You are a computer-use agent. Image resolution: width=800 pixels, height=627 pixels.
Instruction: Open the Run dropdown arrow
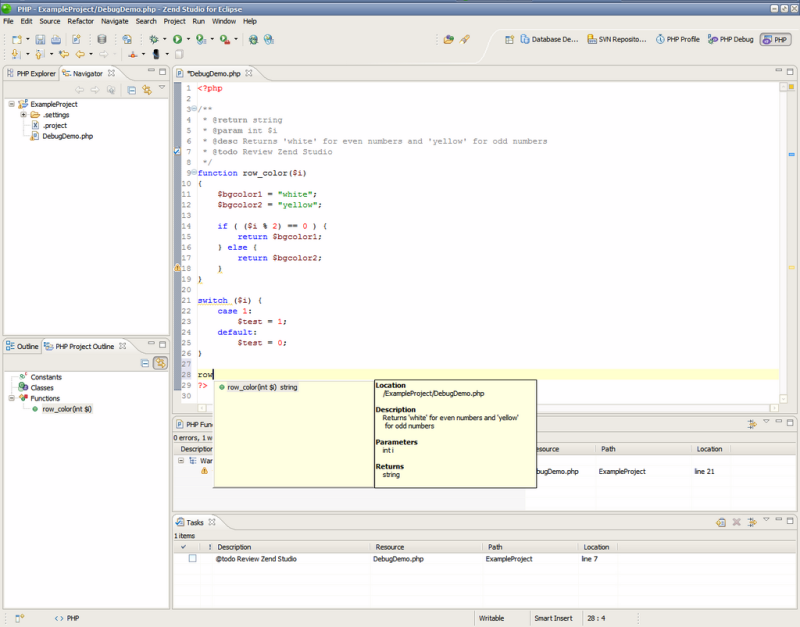[x=187, y=39]
